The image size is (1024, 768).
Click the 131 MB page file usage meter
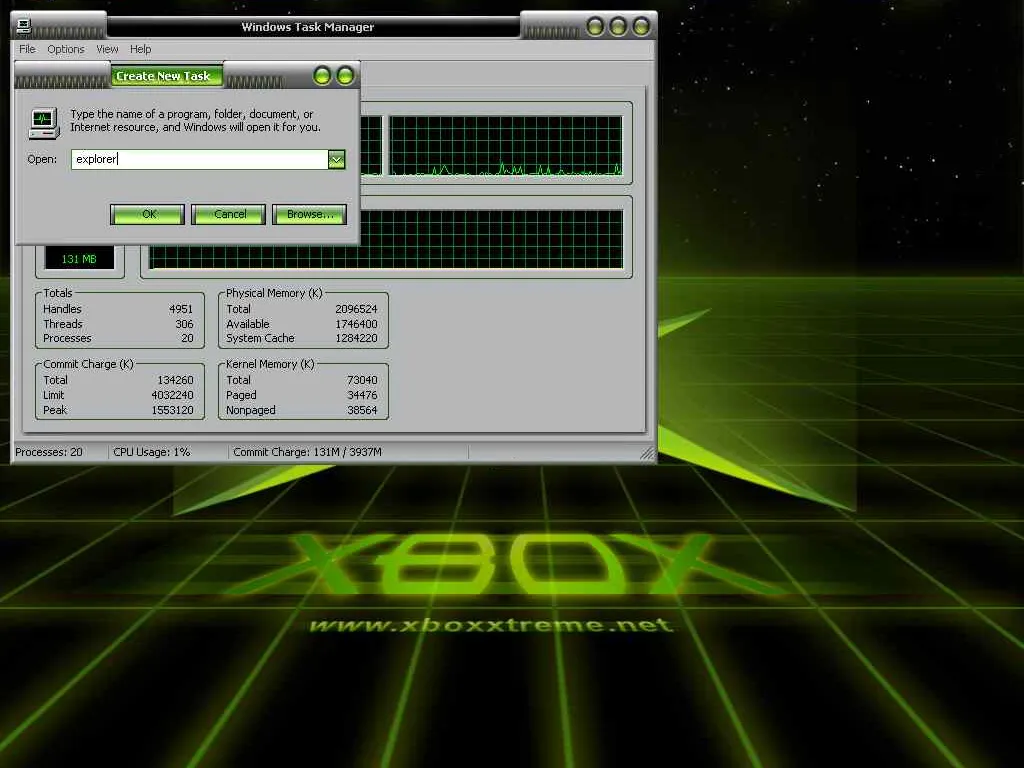(79, 259)
